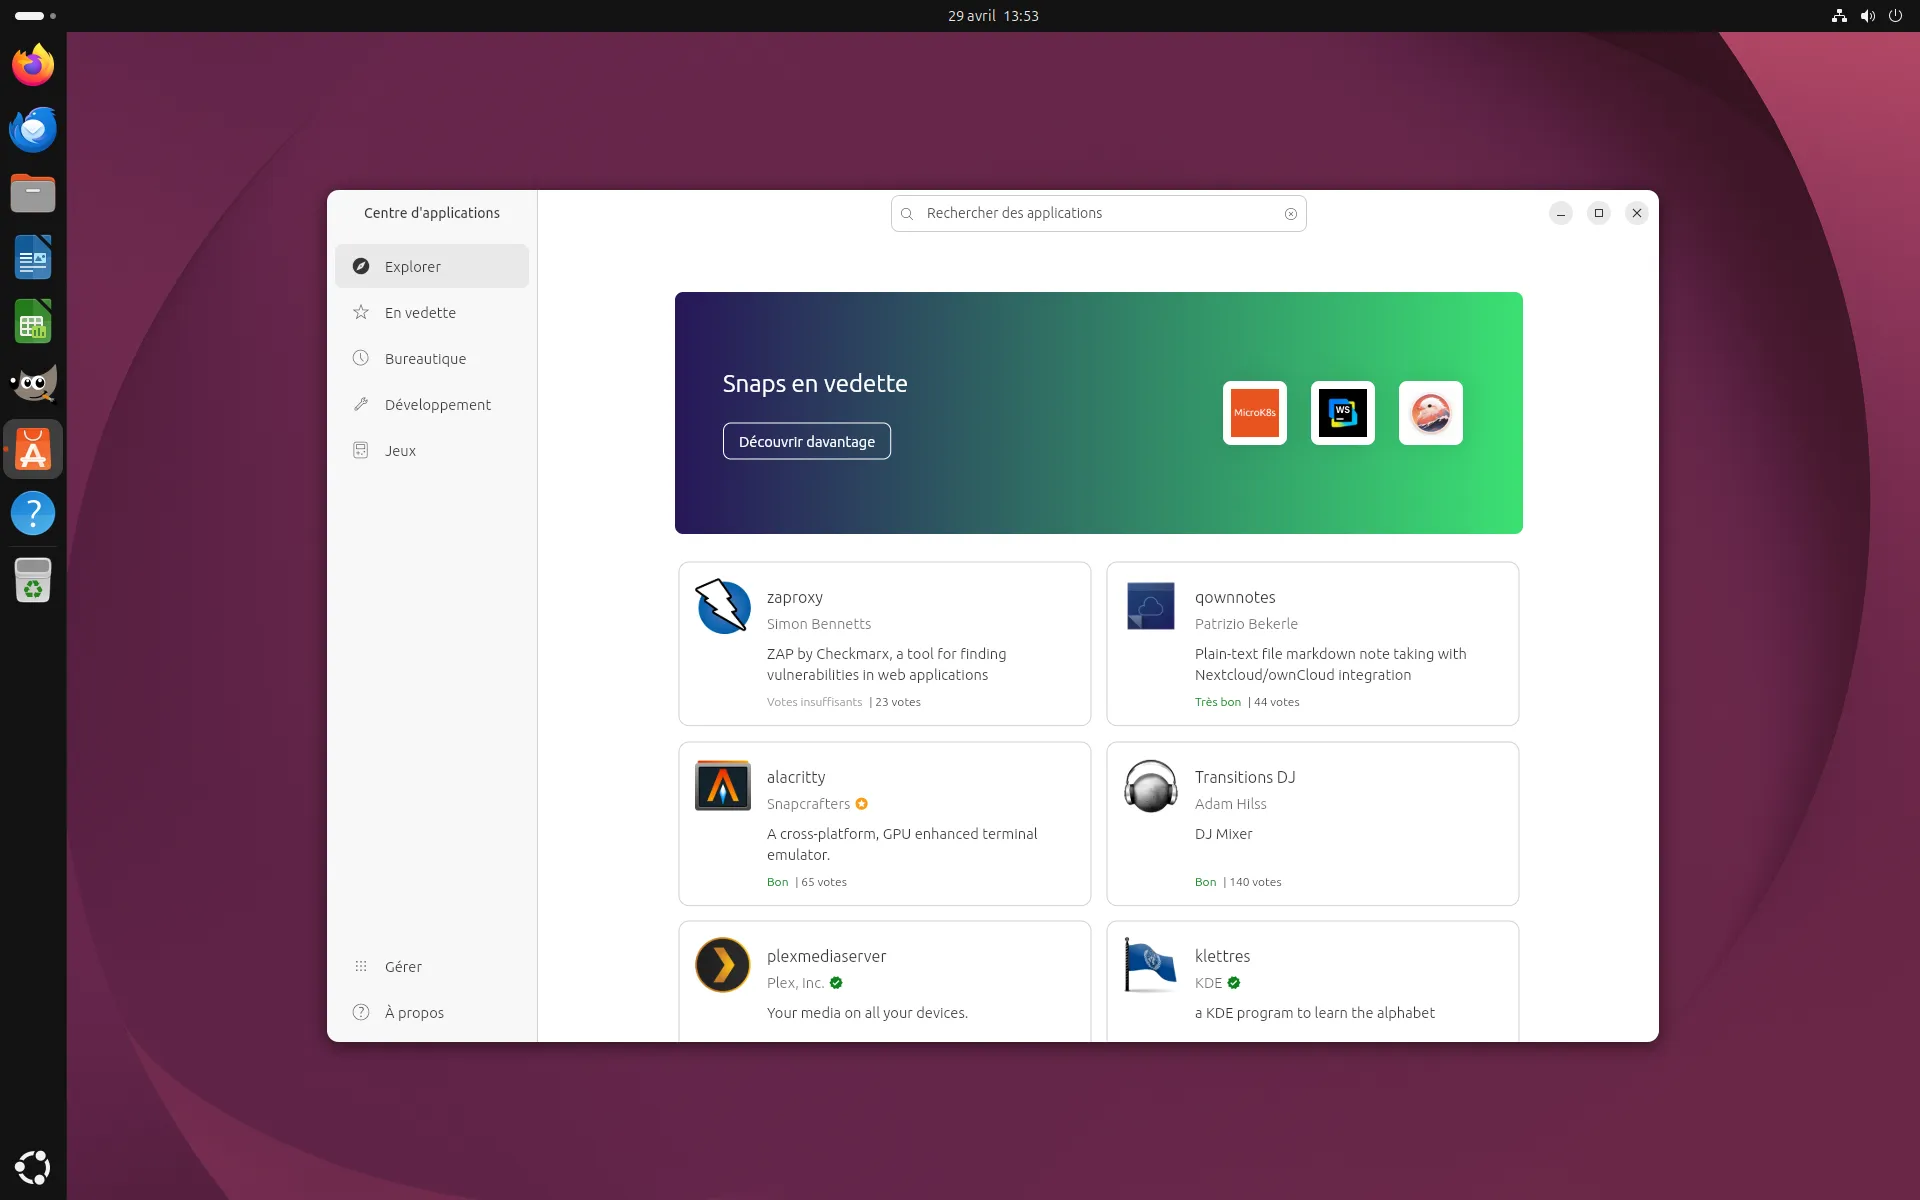Open the Bureautique category
This screenshot has height=1200, width=1920.
point(432,358)
